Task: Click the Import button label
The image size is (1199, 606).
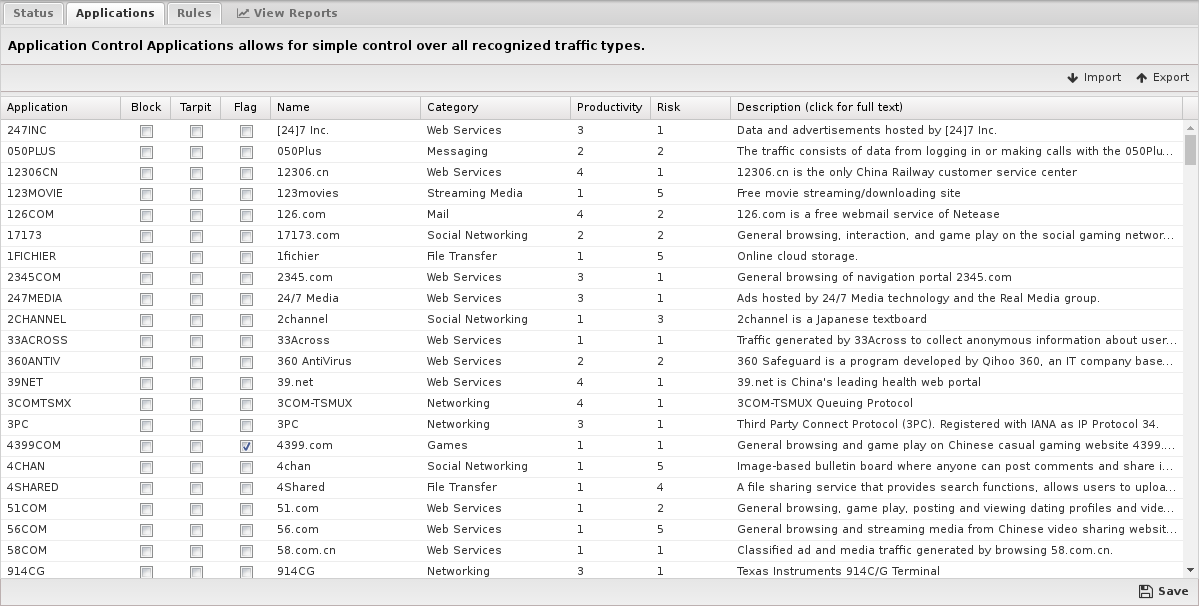Action: 1102,77
